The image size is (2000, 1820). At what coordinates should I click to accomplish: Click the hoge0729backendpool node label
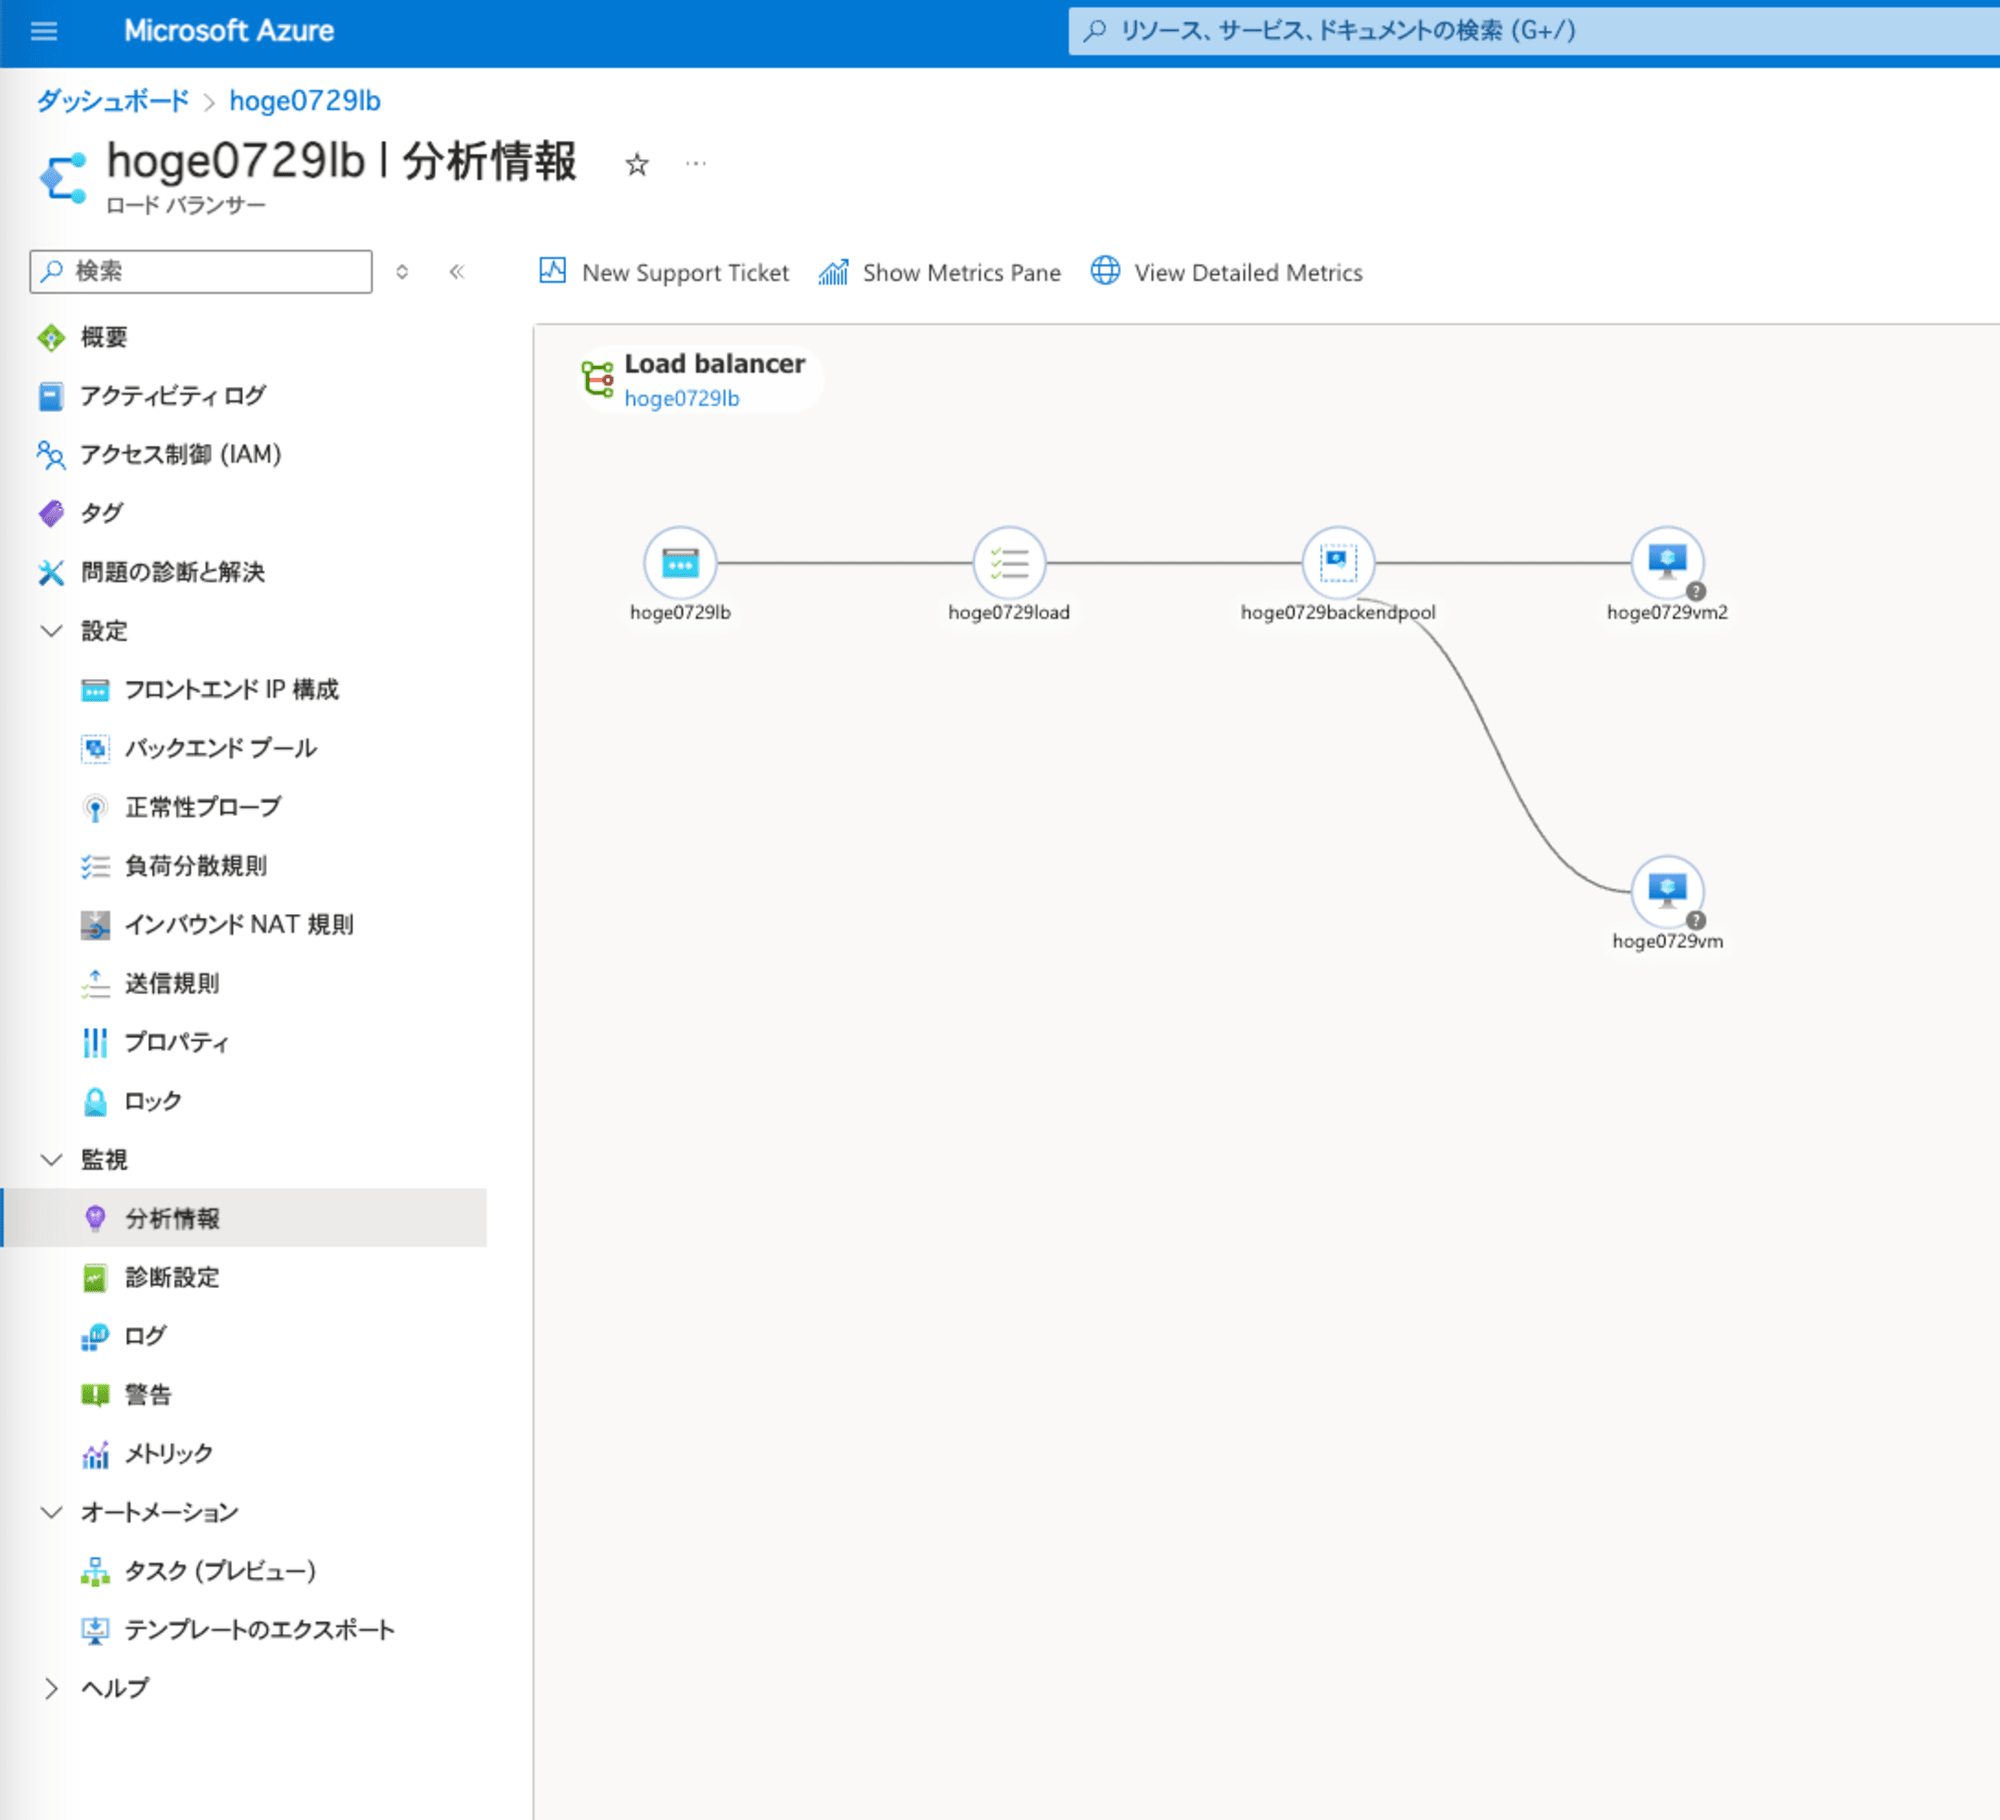(x=1338, y=613)
